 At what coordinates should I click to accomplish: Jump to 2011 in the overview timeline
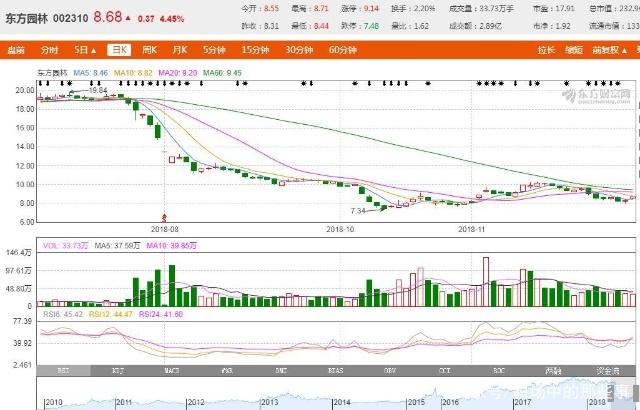[124, 402]
